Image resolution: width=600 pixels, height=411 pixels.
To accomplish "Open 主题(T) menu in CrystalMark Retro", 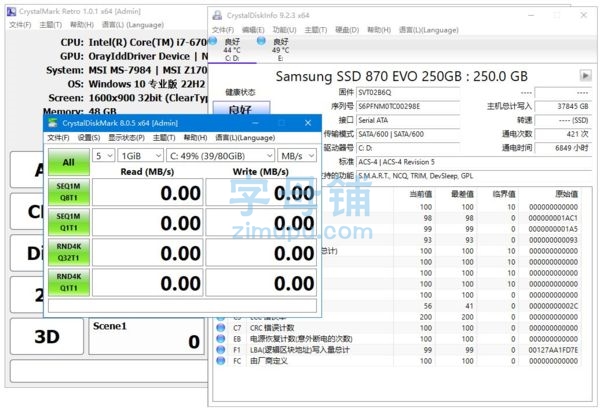I will click(51, 25).
